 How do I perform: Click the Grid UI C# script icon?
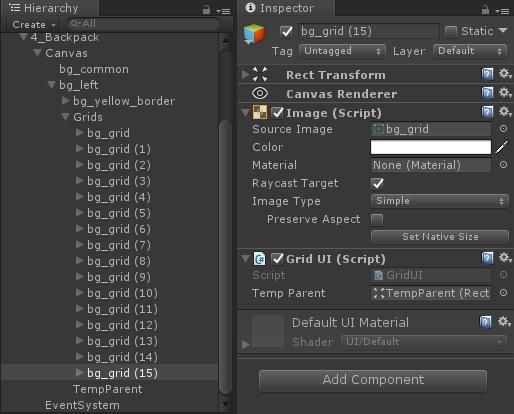coord(260,259)
